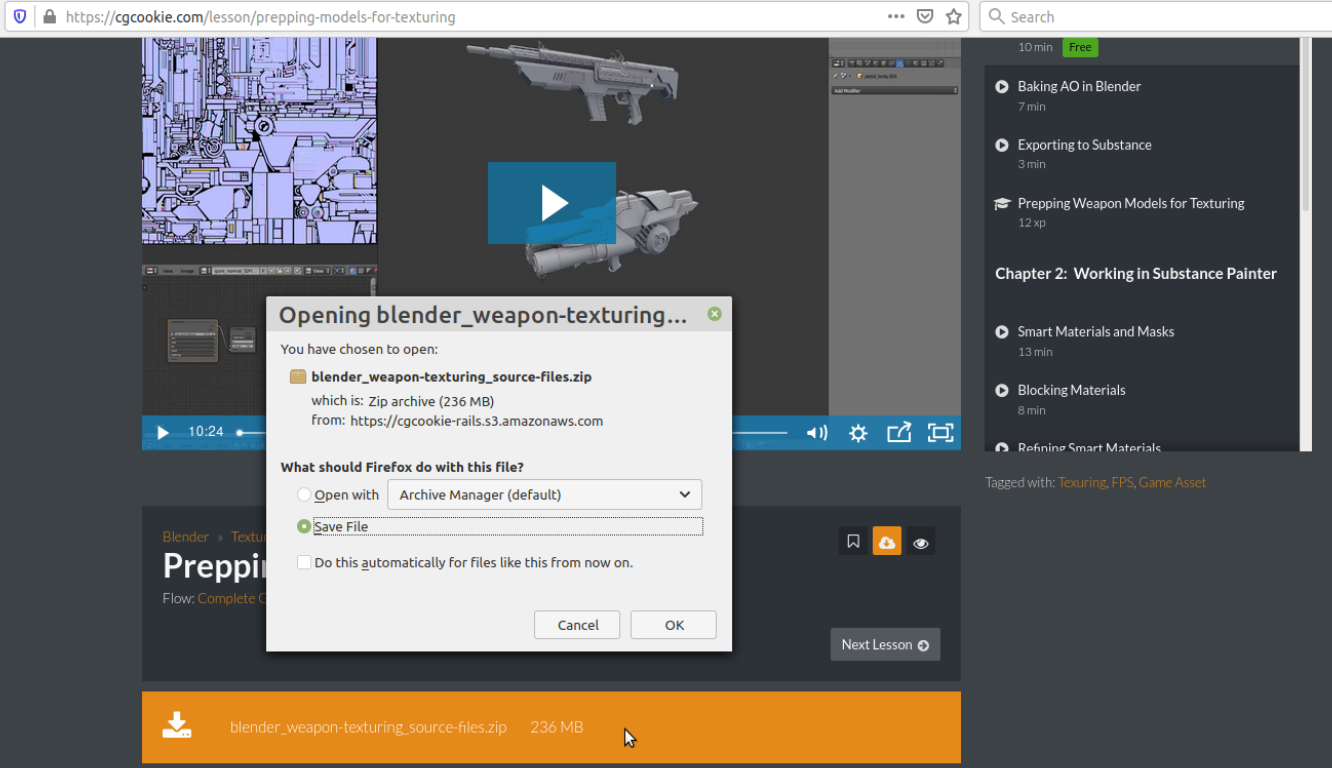This screenshot has height=768, width=1332.
Task: Select the Save File radio button
Action: [304, 526]
